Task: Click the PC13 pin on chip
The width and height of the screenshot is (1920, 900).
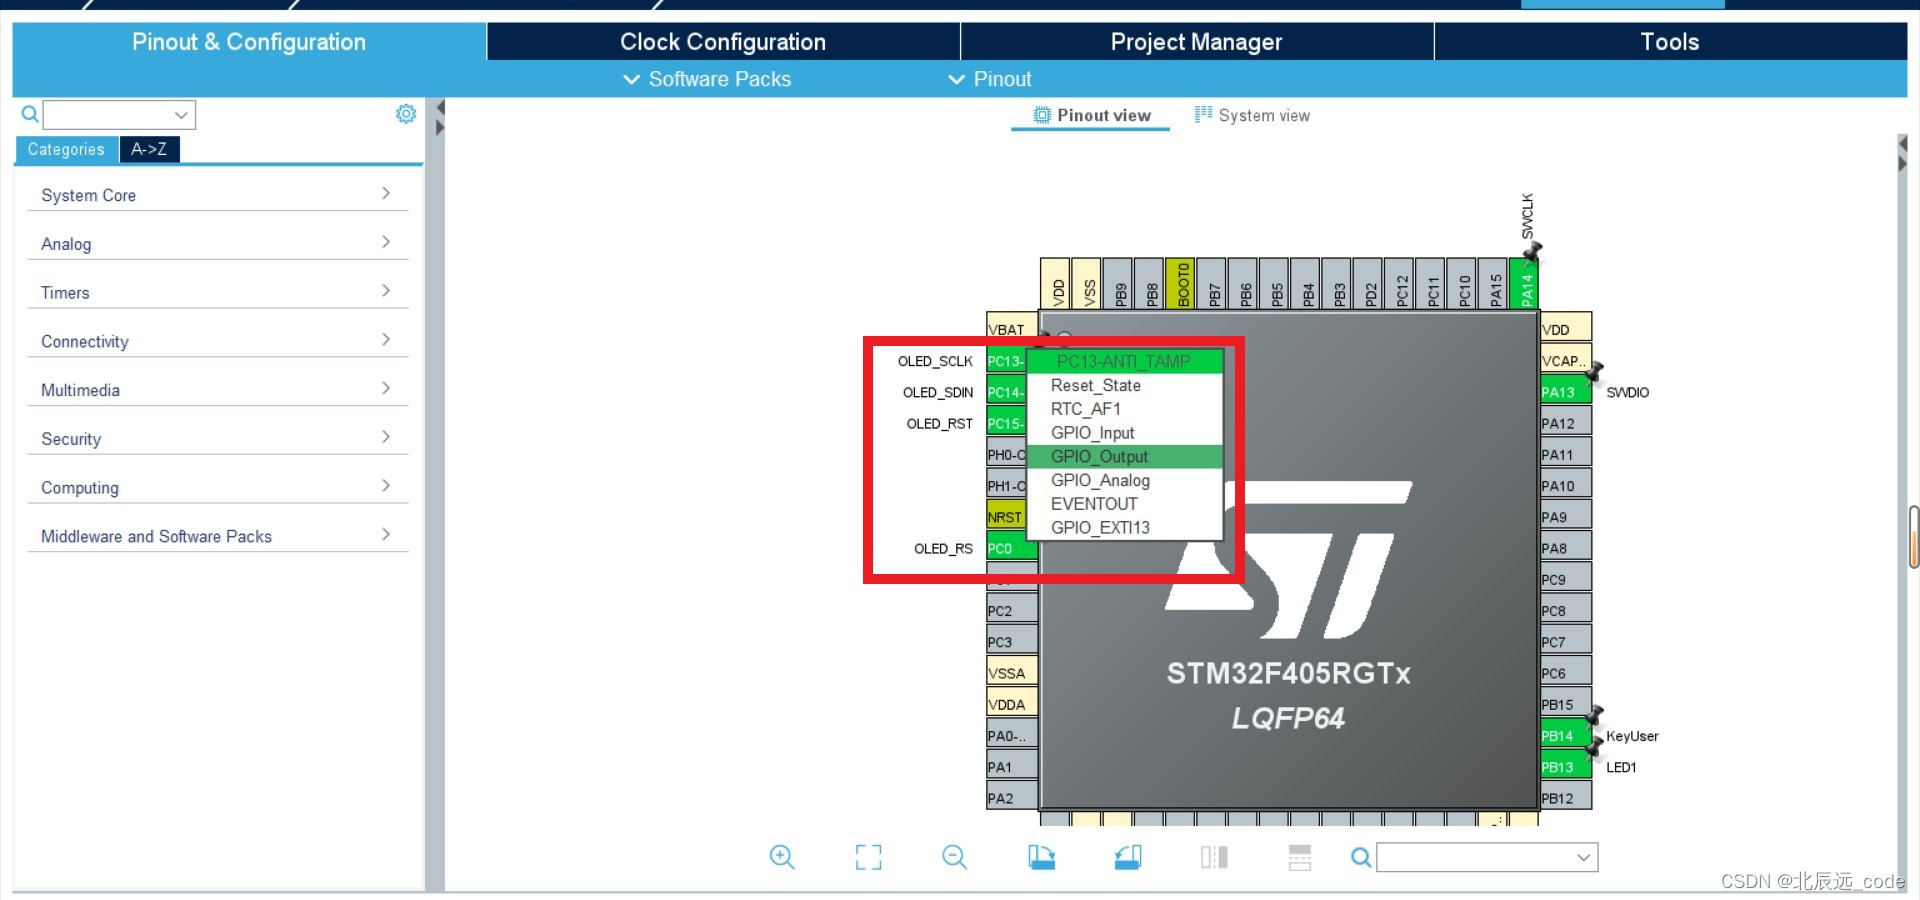Action: (x=1006, y=361)
